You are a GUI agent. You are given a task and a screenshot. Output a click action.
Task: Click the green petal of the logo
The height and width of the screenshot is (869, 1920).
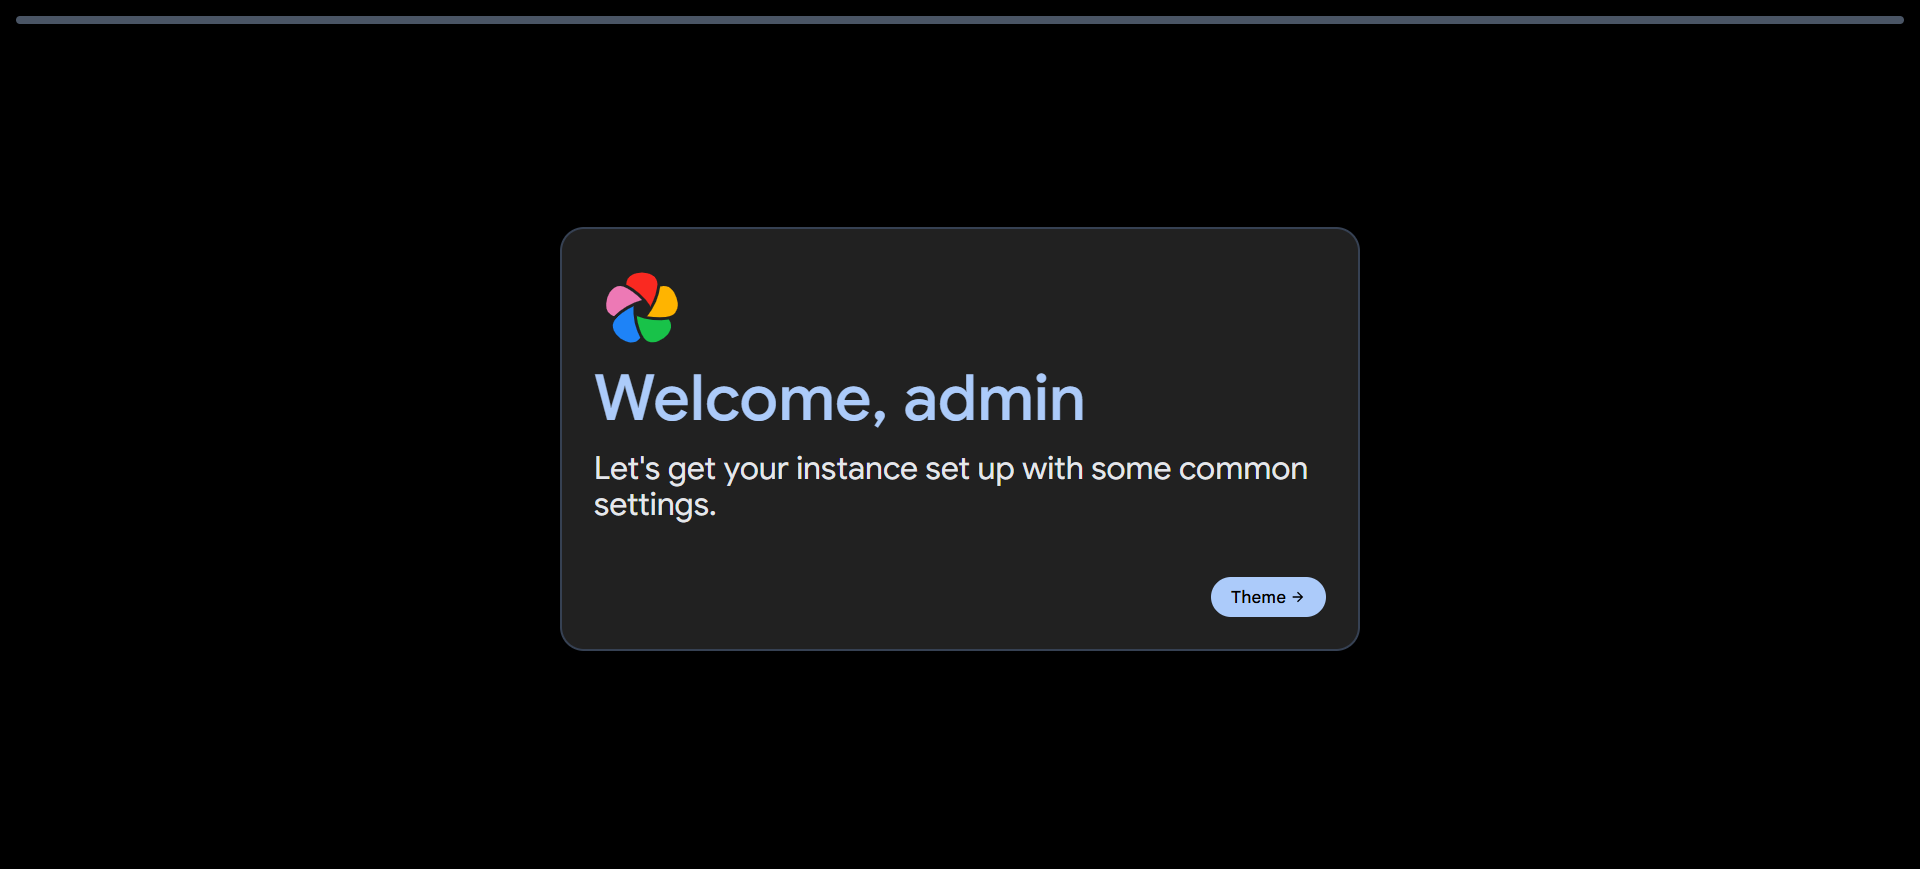(x=655, y=329)
